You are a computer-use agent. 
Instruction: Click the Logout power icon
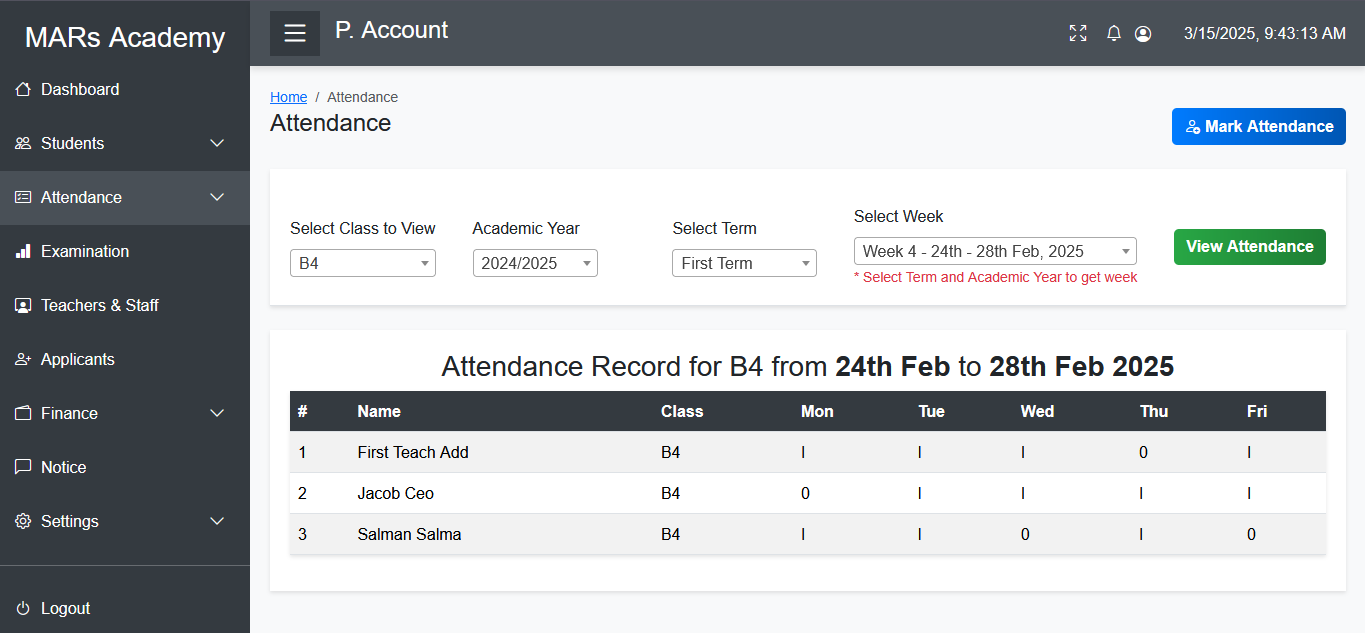pyautogui.click(x=23, y=608)
